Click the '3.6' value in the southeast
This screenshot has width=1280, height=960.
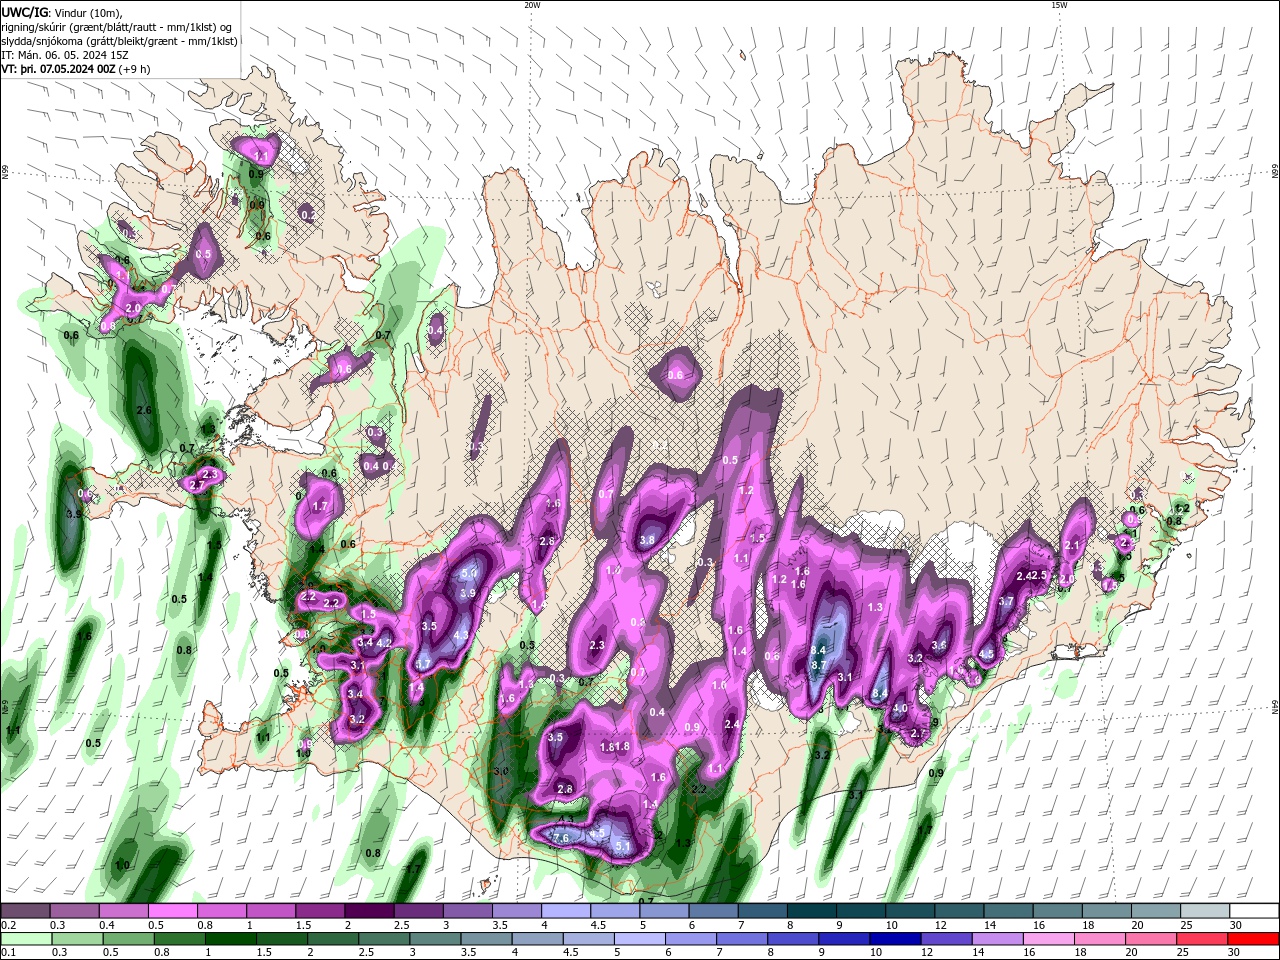click(x=939, y=645)
